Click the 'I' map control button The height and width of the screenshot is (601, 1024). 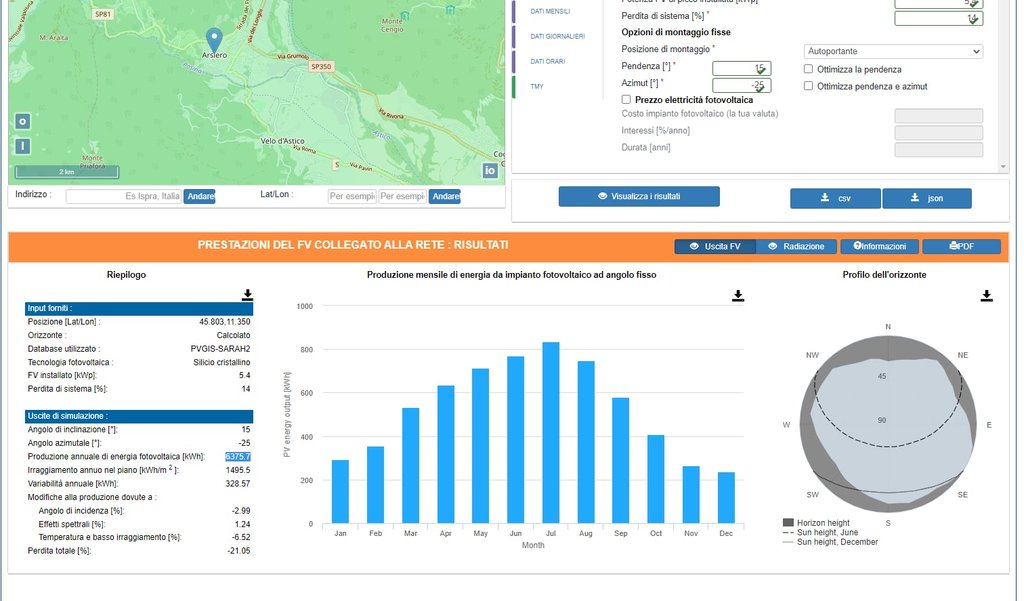(22, 146)
